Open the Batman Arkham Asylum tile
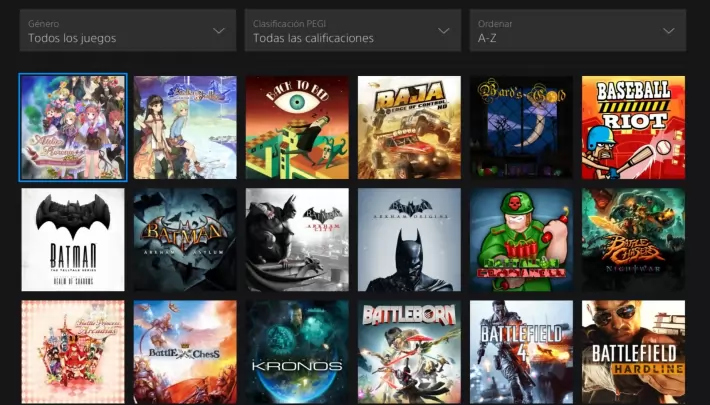The image size is (710, 405). [x=185, y=240]
